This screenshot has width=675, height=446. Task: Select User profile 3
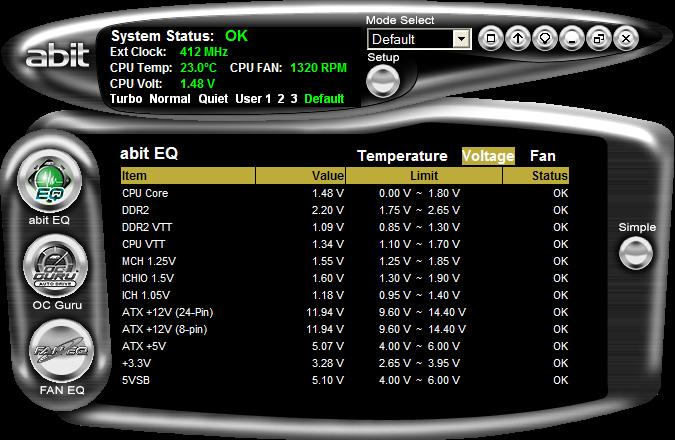coord(294,99)
